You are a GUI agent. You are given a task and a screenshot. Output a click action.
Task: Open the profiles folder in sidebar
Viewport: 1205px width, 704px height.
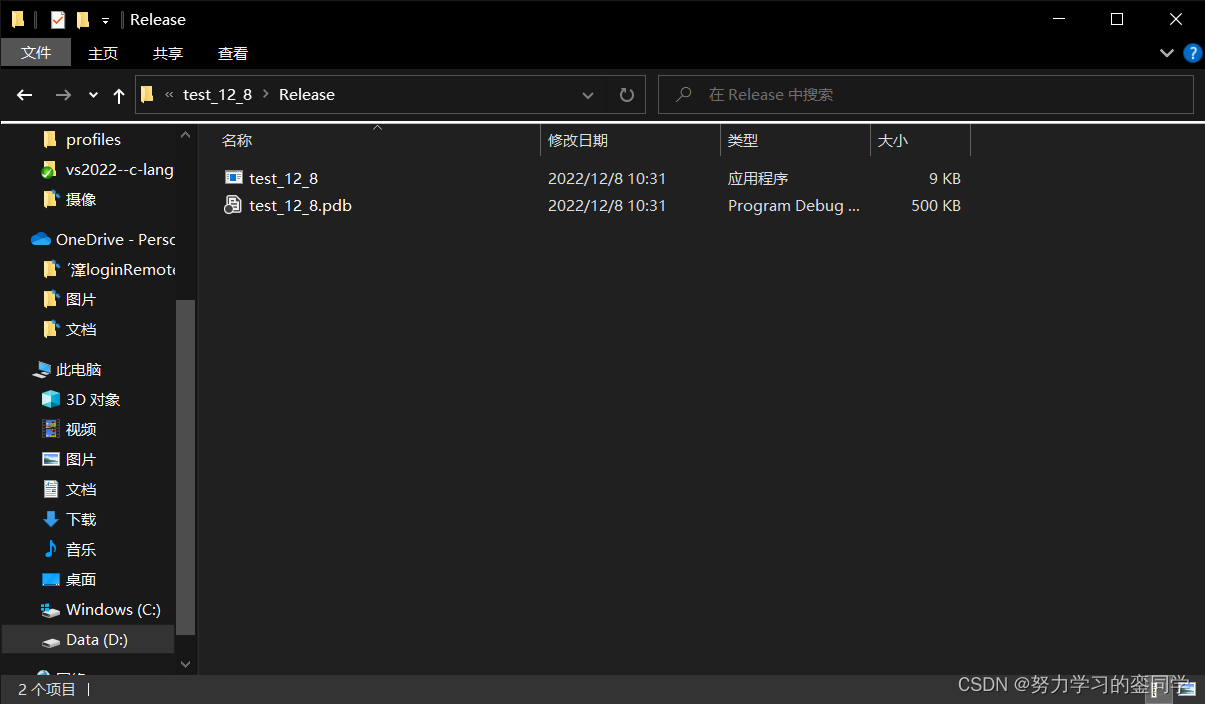(93, 140)
